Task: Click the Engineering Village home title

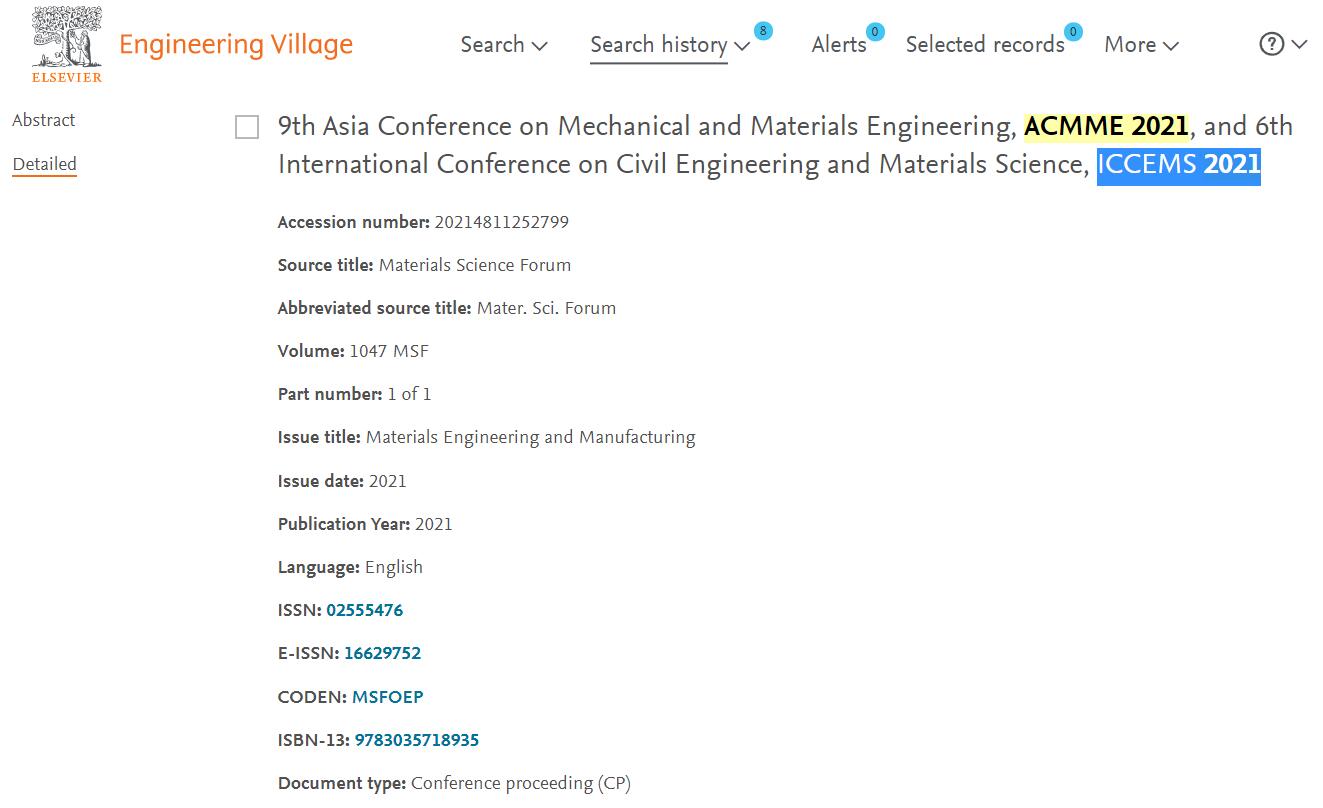Action: (x=236, y=45)
